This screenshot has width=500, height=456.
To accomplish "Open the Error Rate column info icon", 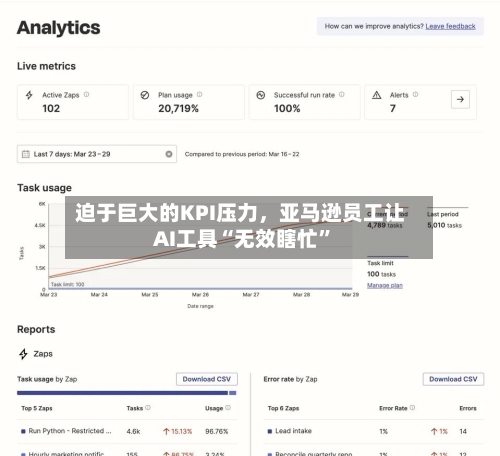I will pyautogui.click(x=412, y=408).
